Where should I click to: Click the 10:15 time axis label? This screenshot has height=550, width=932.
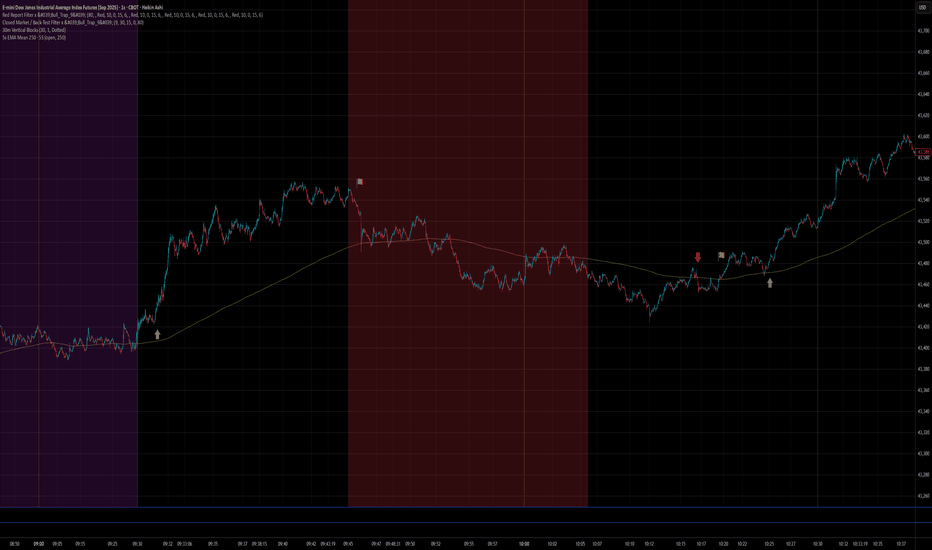click(x=681, y=544)
